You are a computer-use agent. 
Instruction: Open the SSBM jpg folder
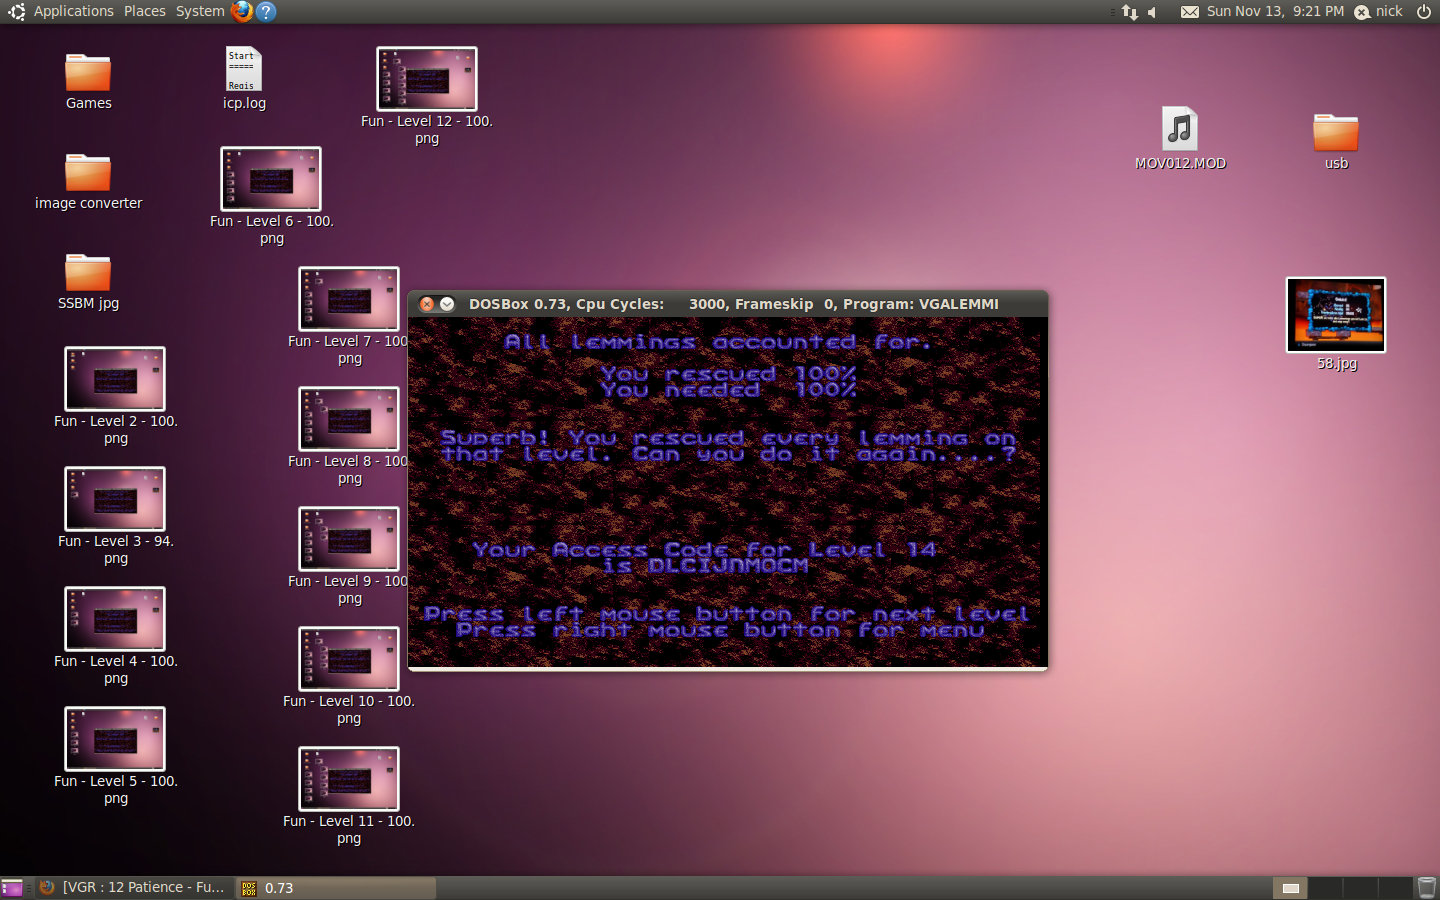pyautogui.click(x=88, y=274)
